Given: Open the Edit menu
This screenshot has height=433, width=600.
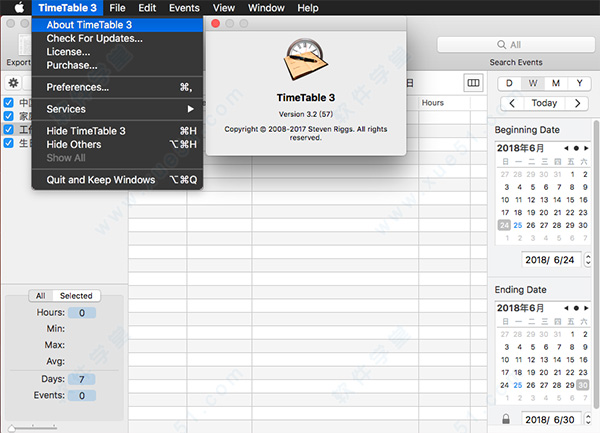Looking at the screenshot, I should pos(147,8).
